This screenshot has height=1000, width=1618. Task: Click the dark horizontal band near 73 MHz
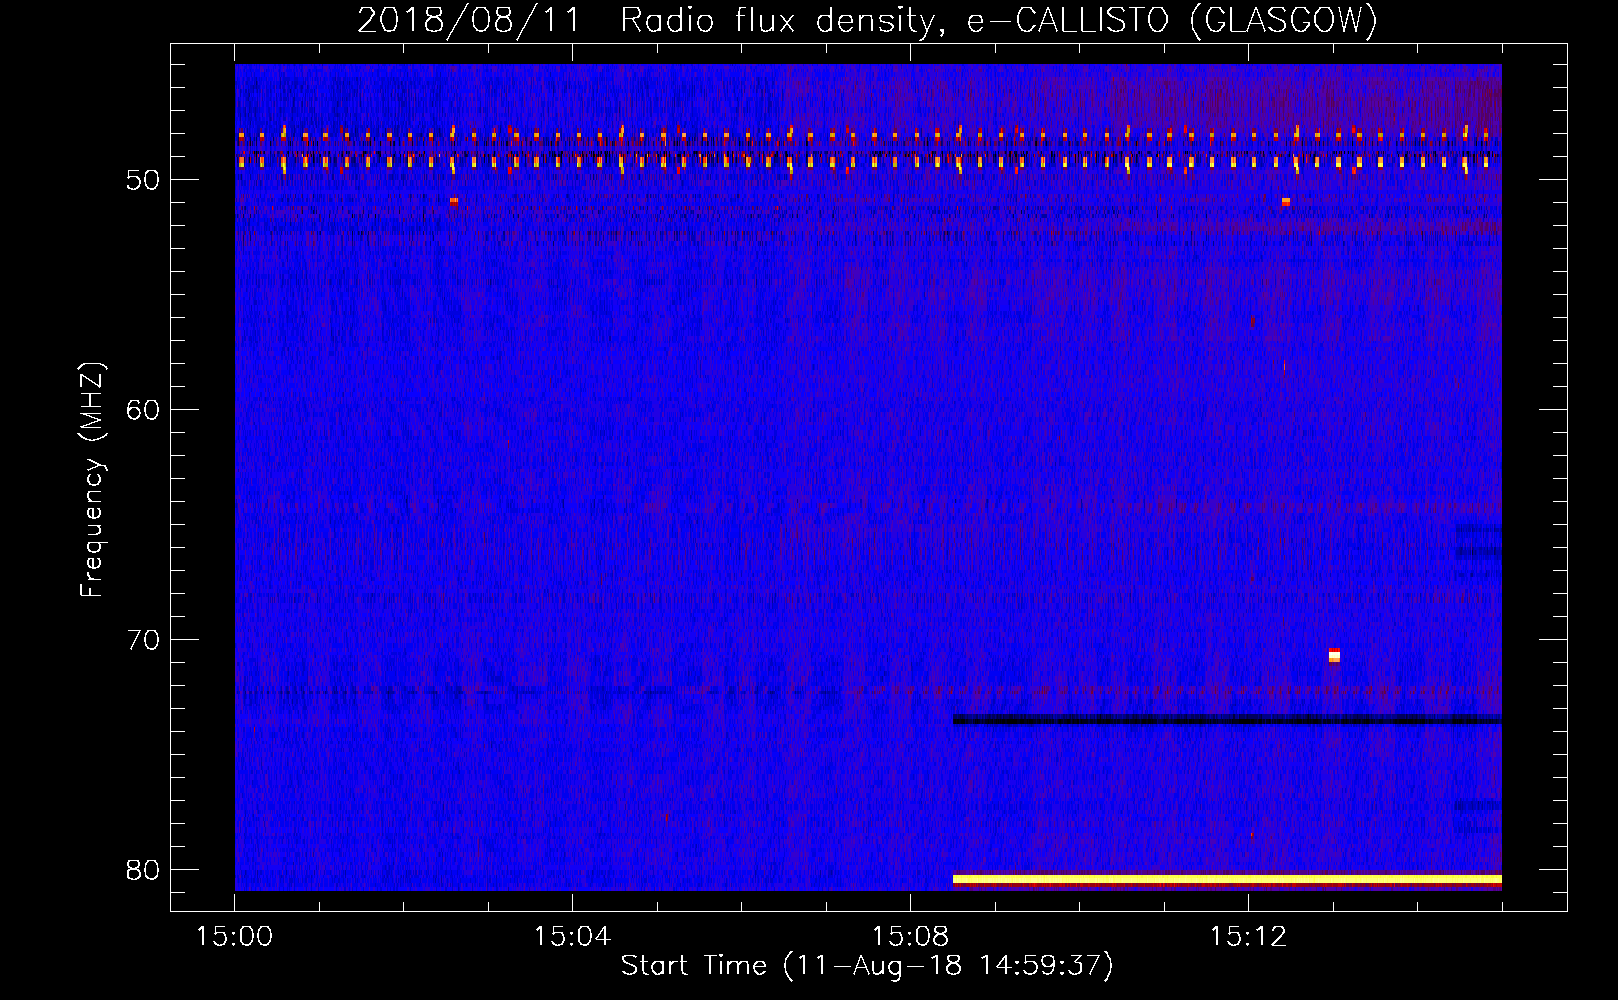pos(1227,719)
